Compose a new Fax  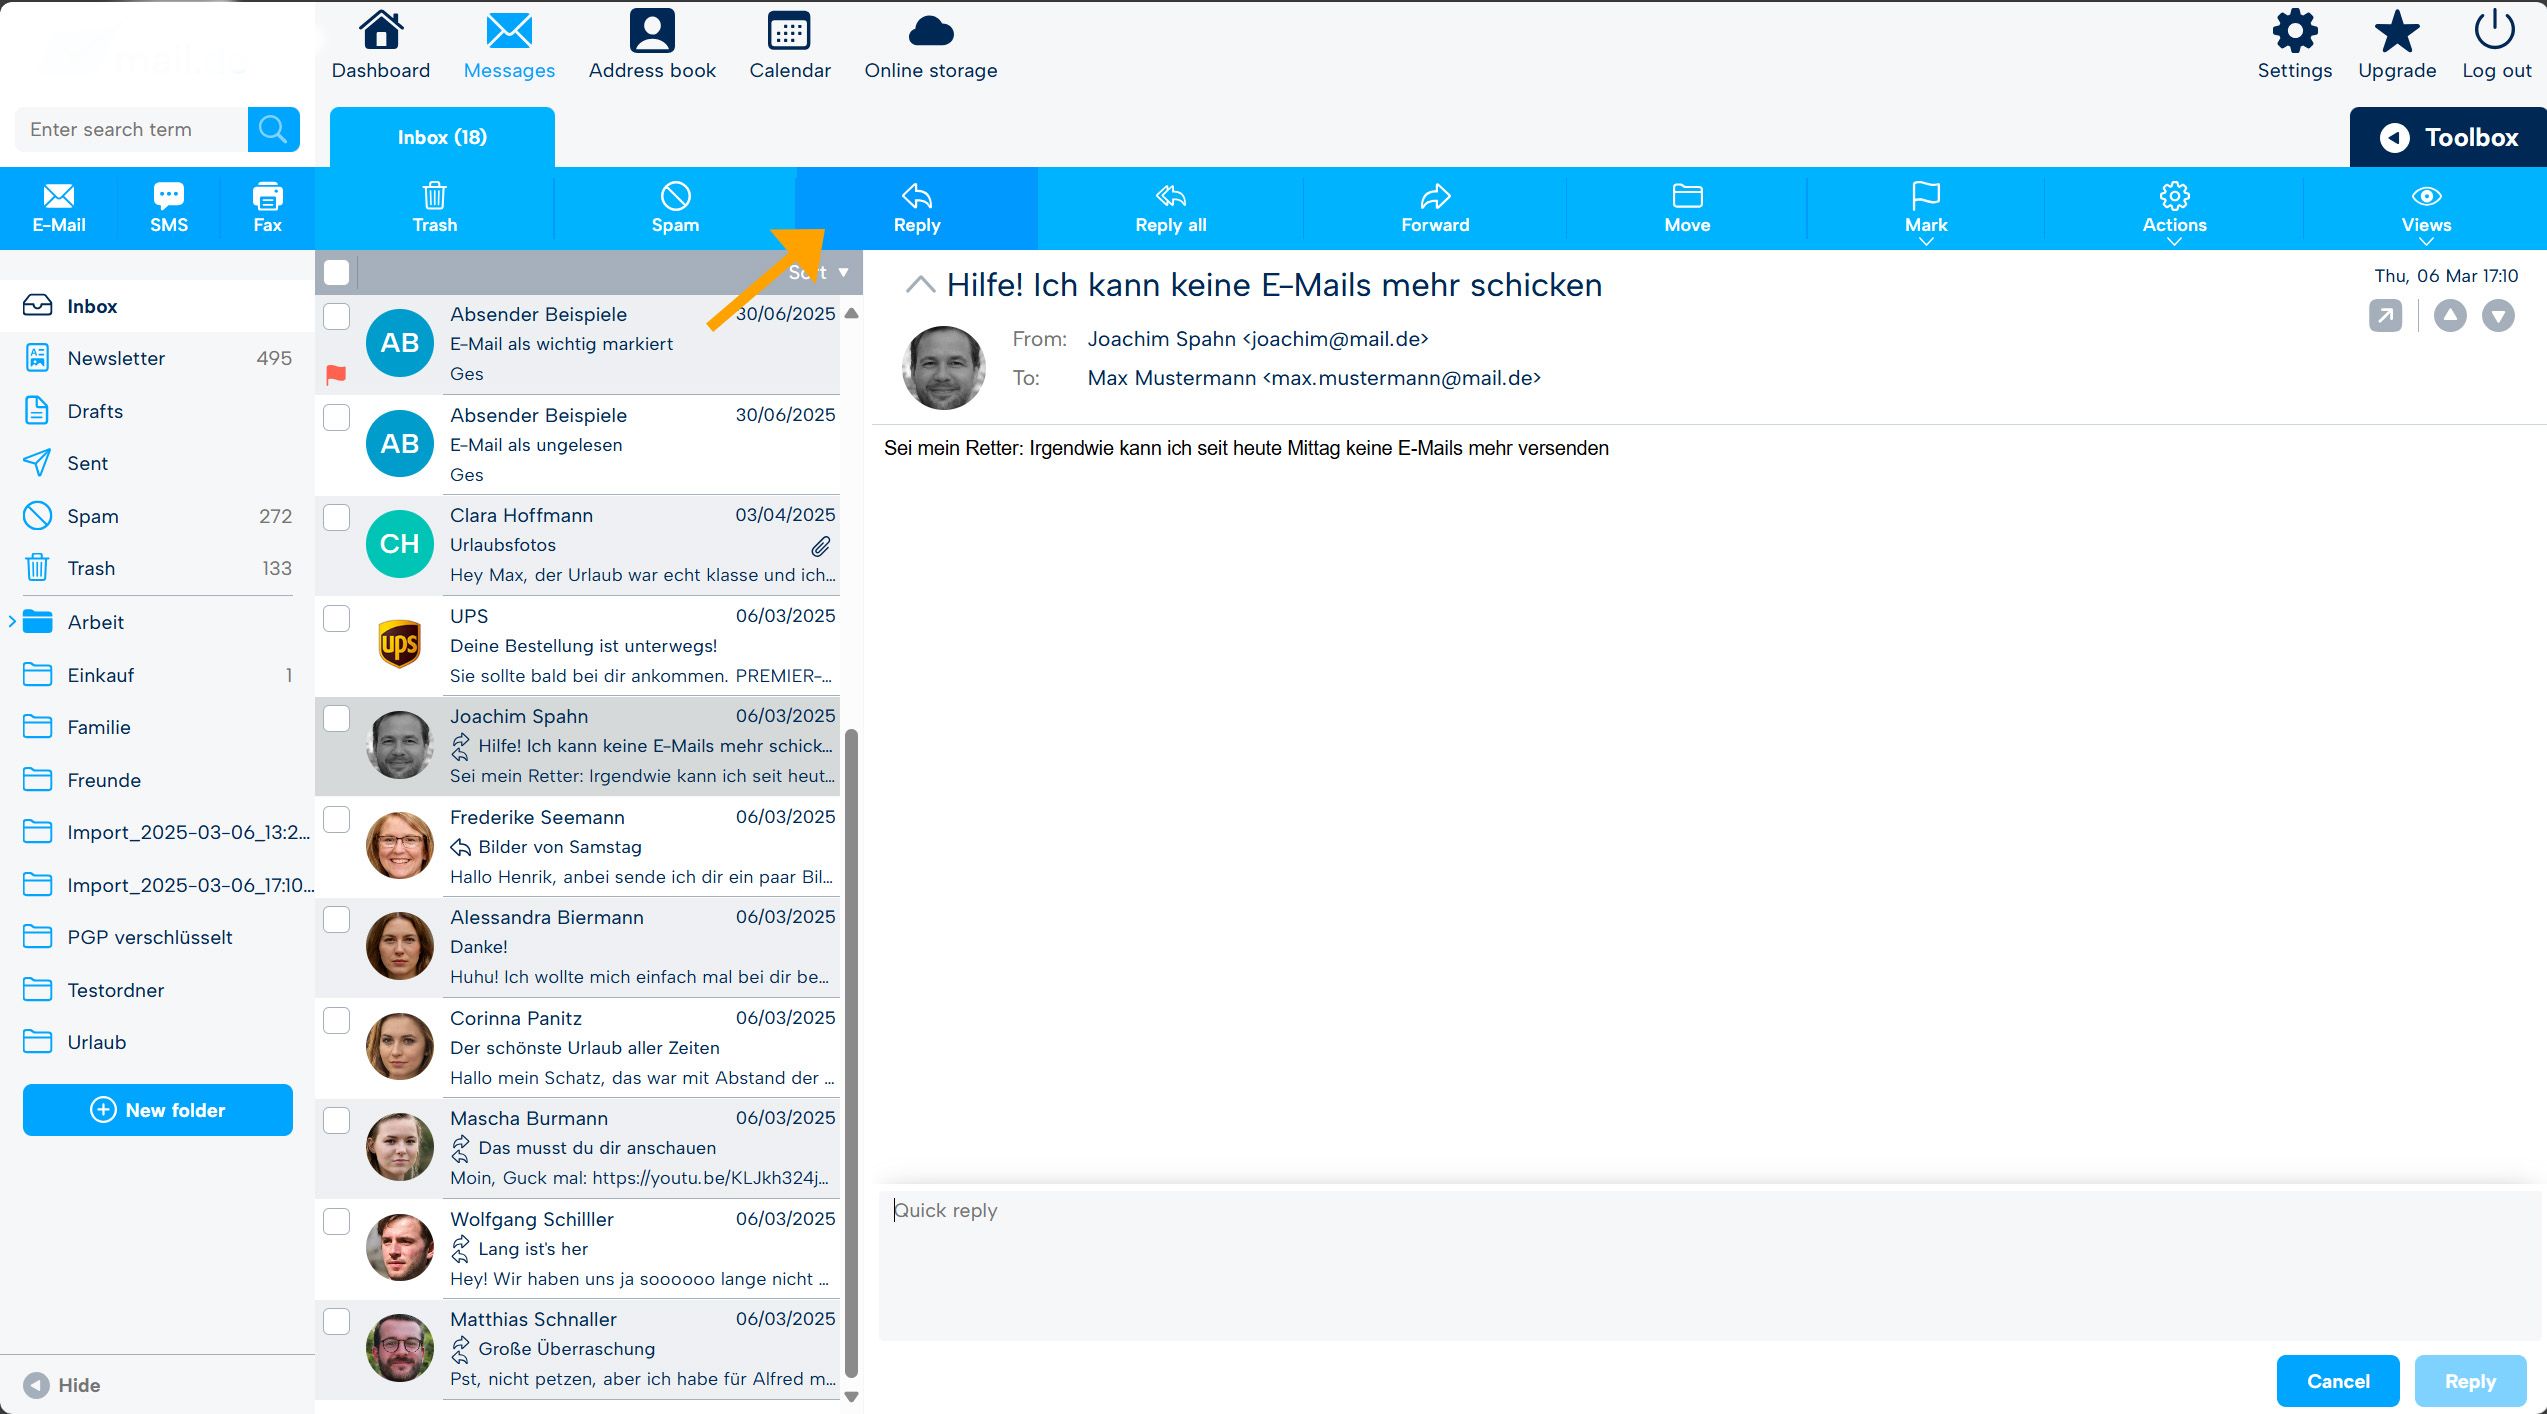(267, 207)
